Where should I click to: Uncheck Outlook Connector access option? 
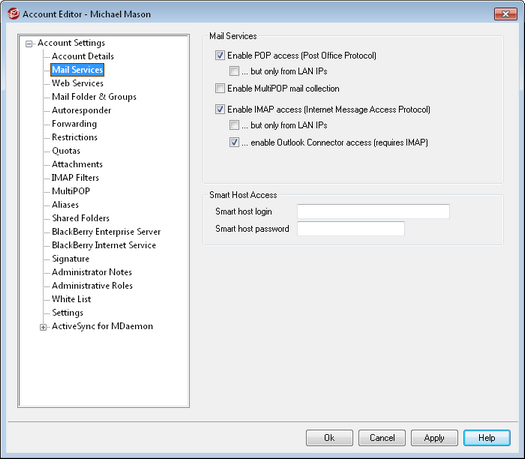(x=234, y=142)
